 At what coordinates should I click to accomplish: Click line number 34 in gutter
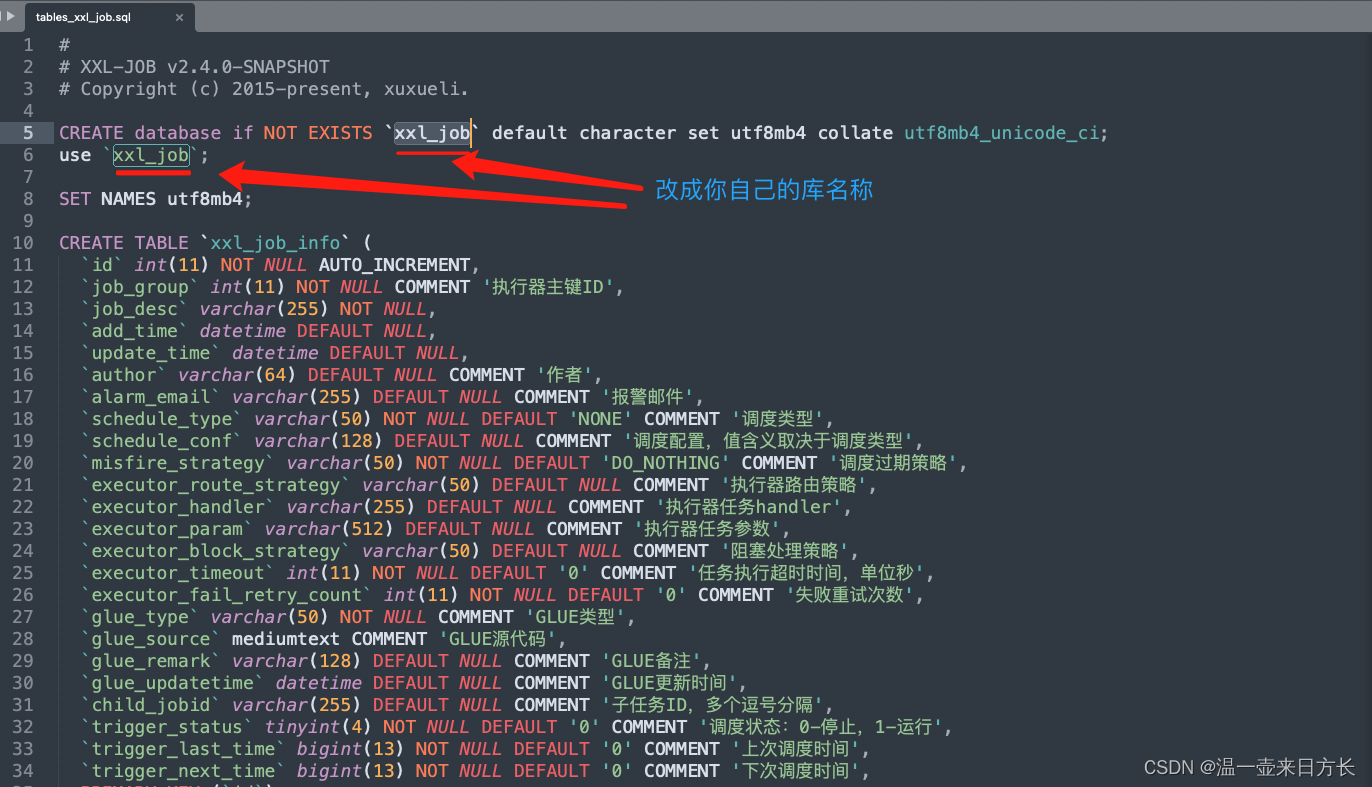[23, 771]
